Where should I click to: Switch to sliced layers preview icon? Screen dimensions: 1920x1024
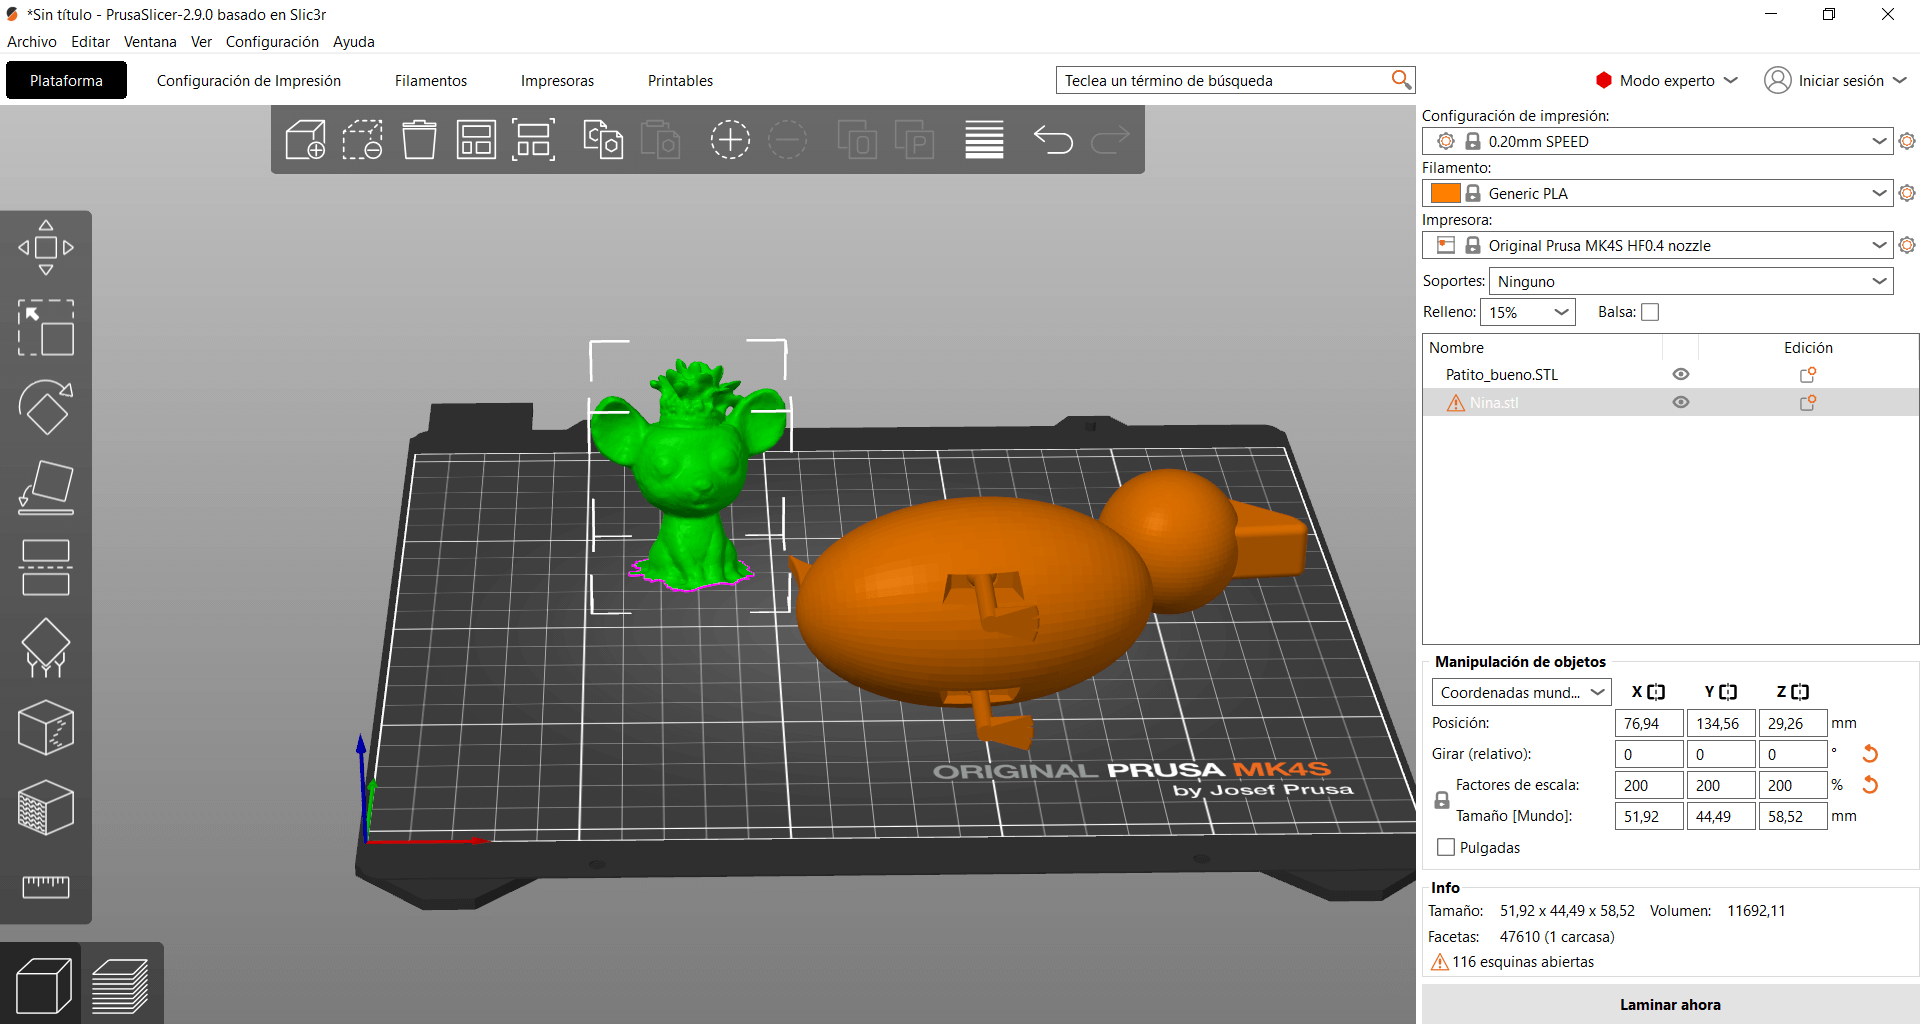click(120, 985)
